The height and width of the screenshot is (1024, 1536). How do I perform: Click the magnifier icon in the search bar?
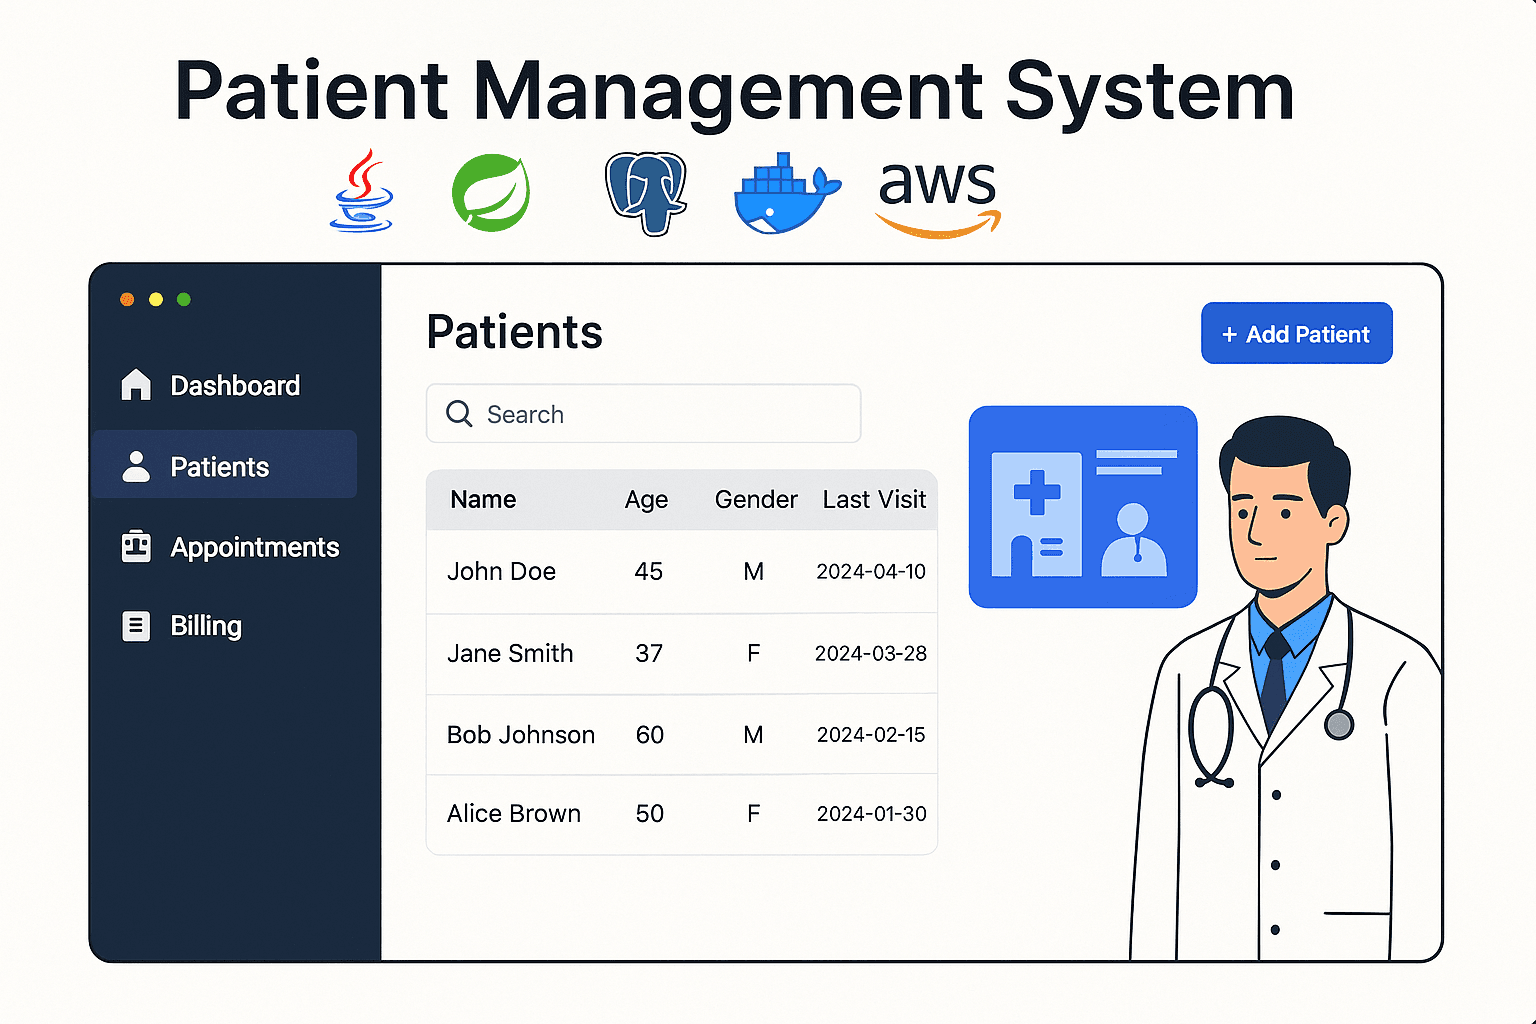[459, 413]
